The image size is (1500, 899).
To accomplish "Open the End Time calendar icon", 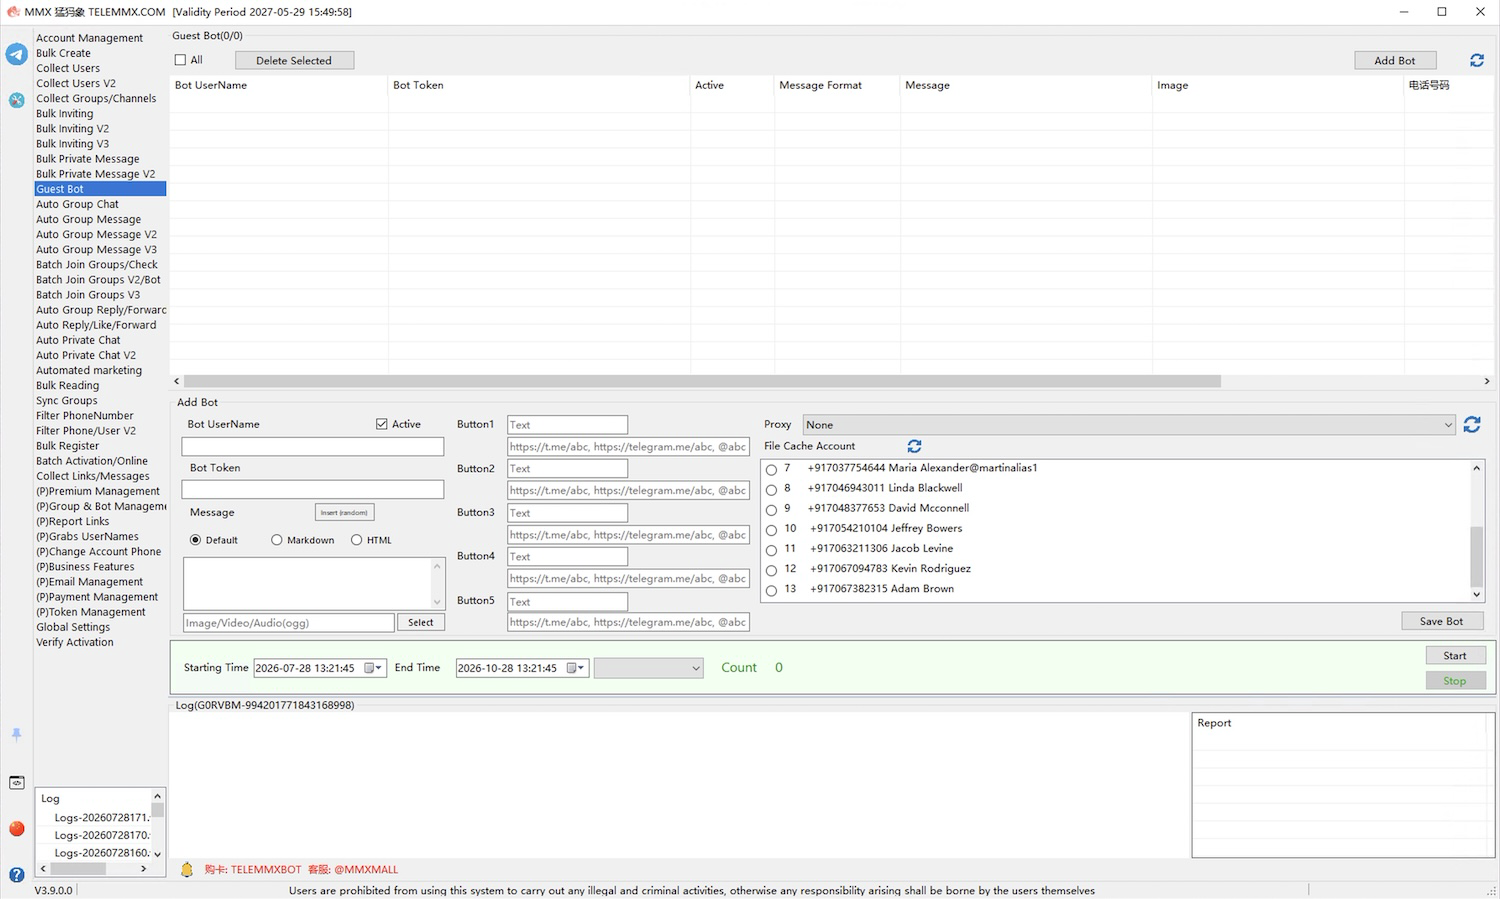I will point(572,668).
